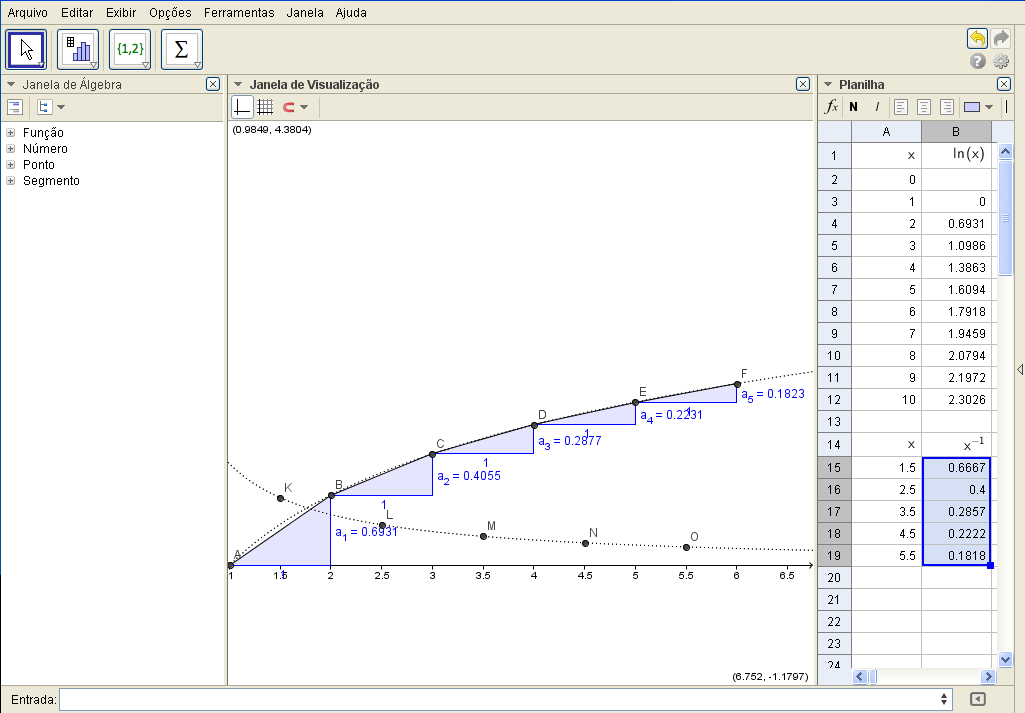Pick the cell background color swatch

tap(971, 106)
